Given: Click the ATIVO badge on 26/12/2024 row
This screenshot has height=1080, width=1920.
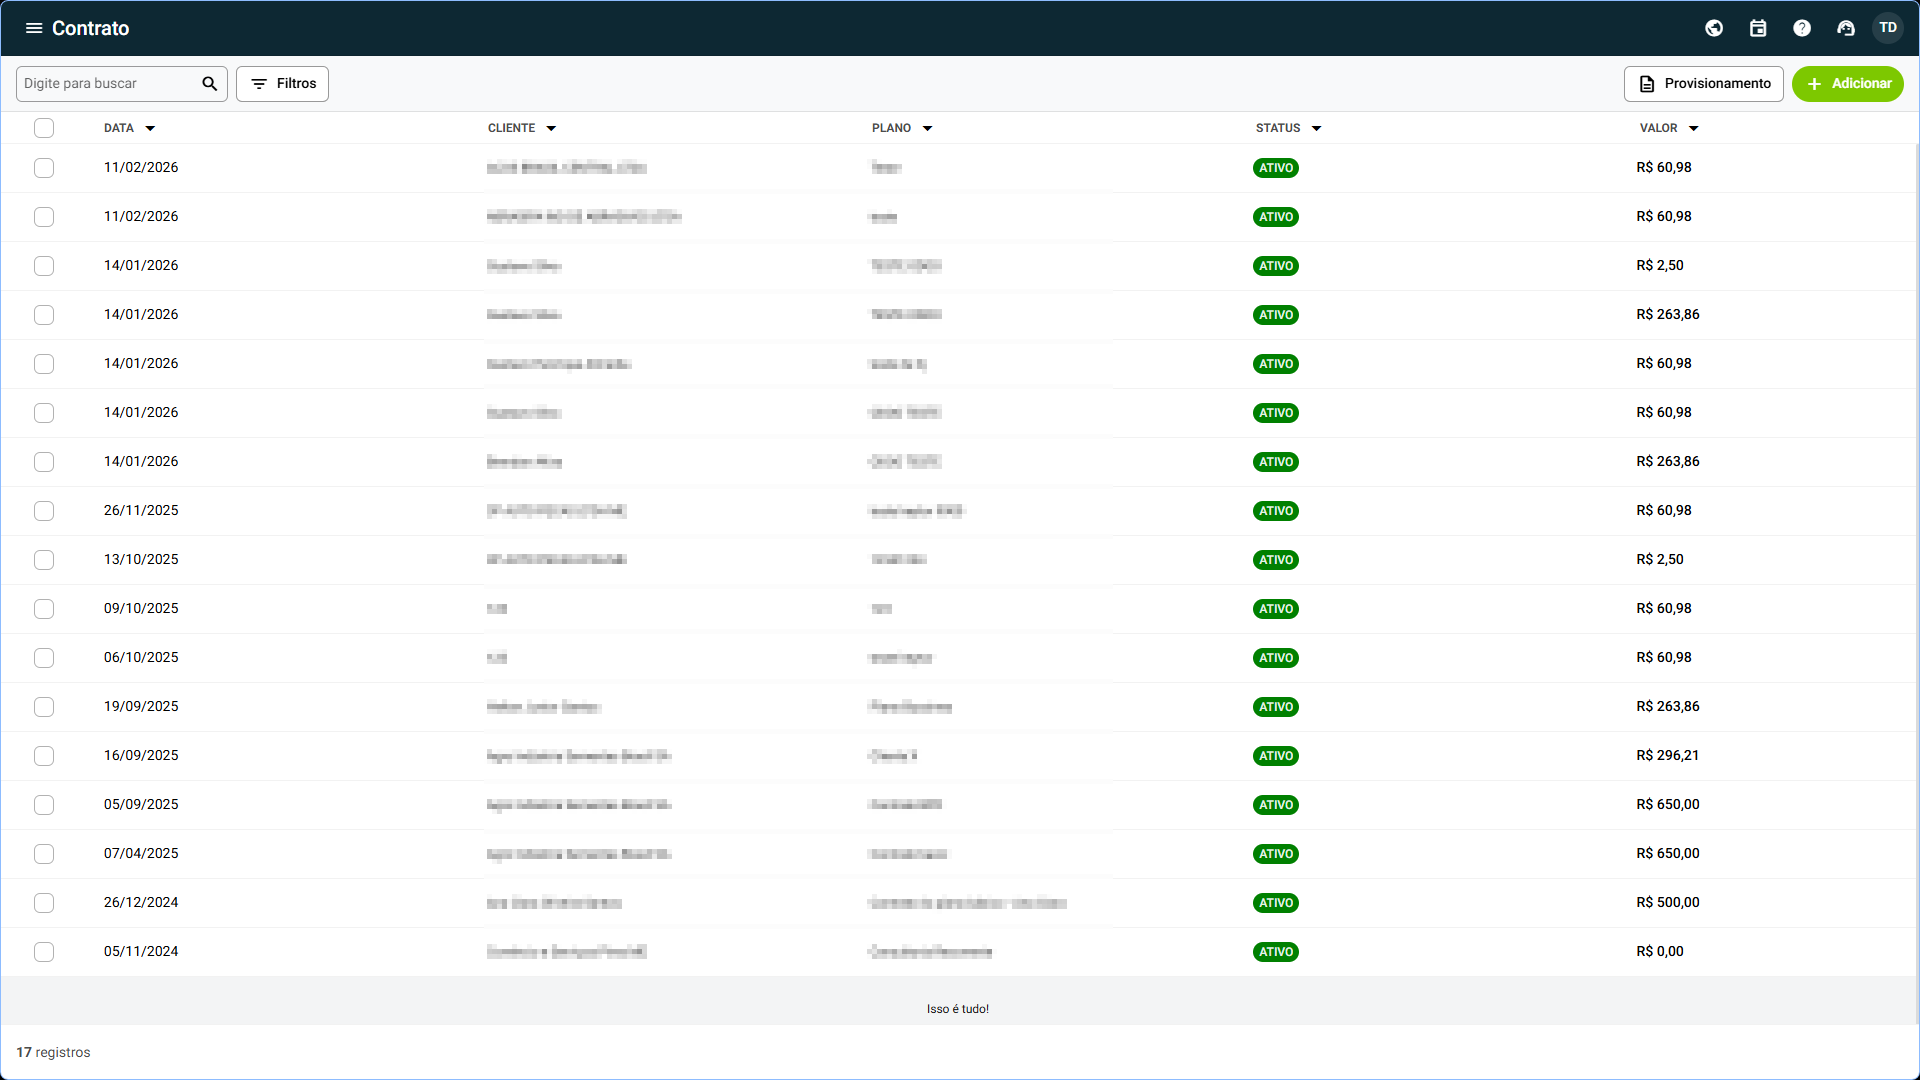Looking at the screenshot, I should pos(1276,903).
